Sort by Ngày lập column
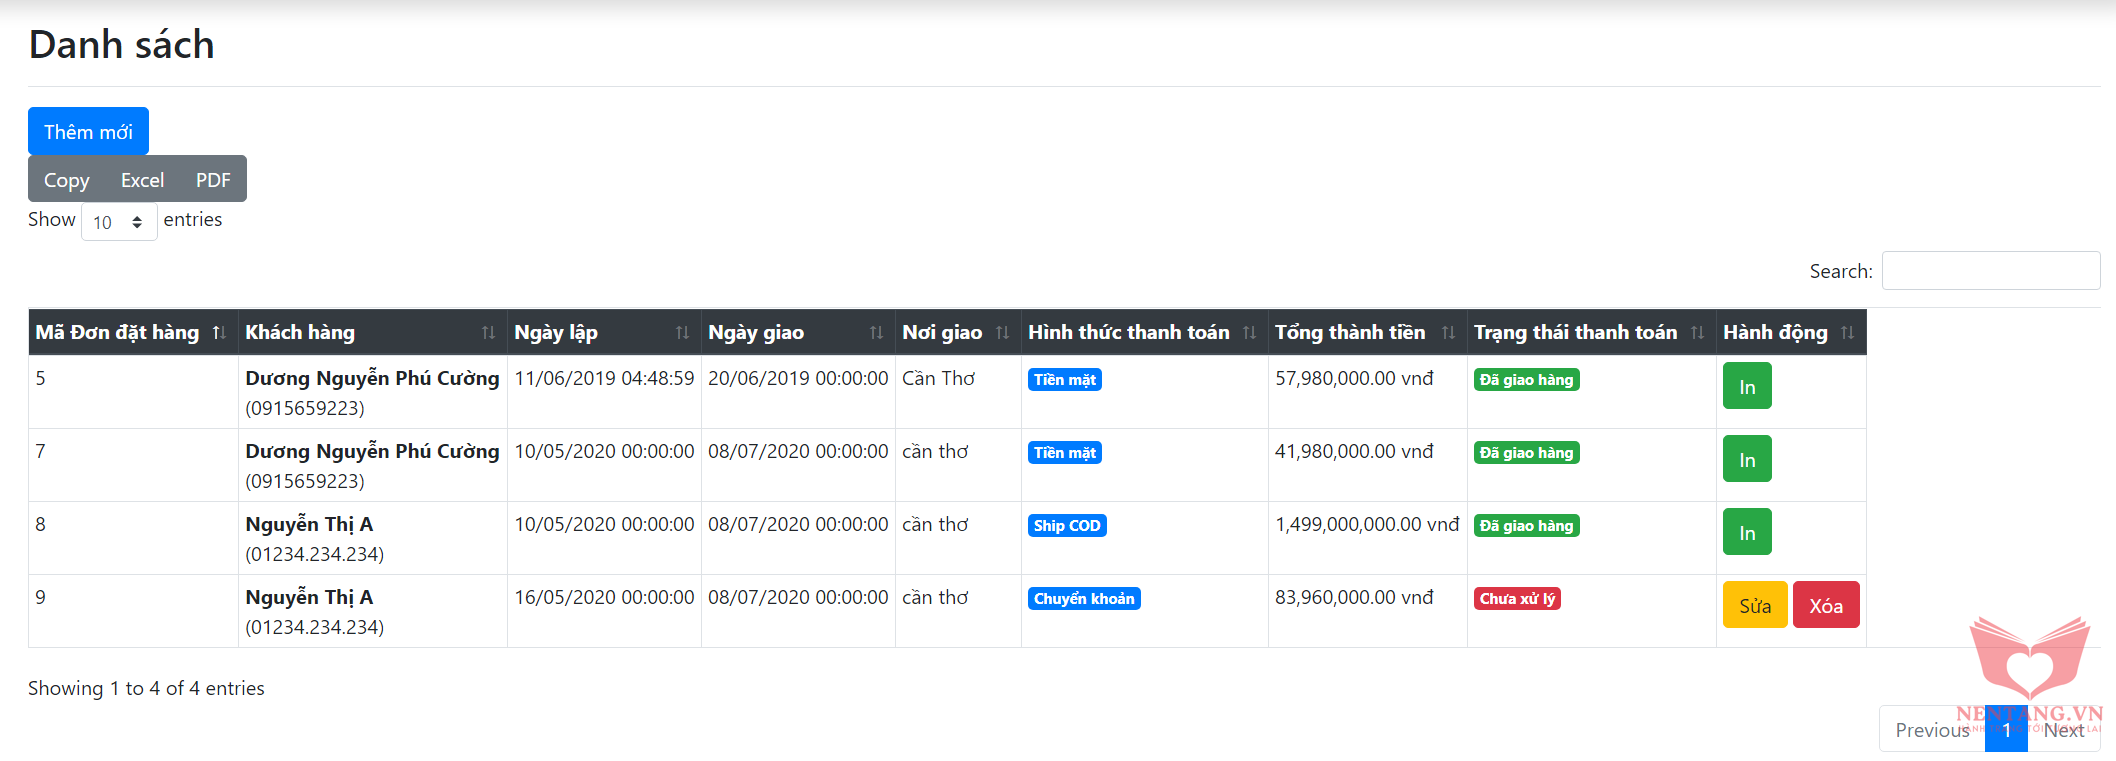This screenshot has height=761, width=2116. [x=602, y=332]
